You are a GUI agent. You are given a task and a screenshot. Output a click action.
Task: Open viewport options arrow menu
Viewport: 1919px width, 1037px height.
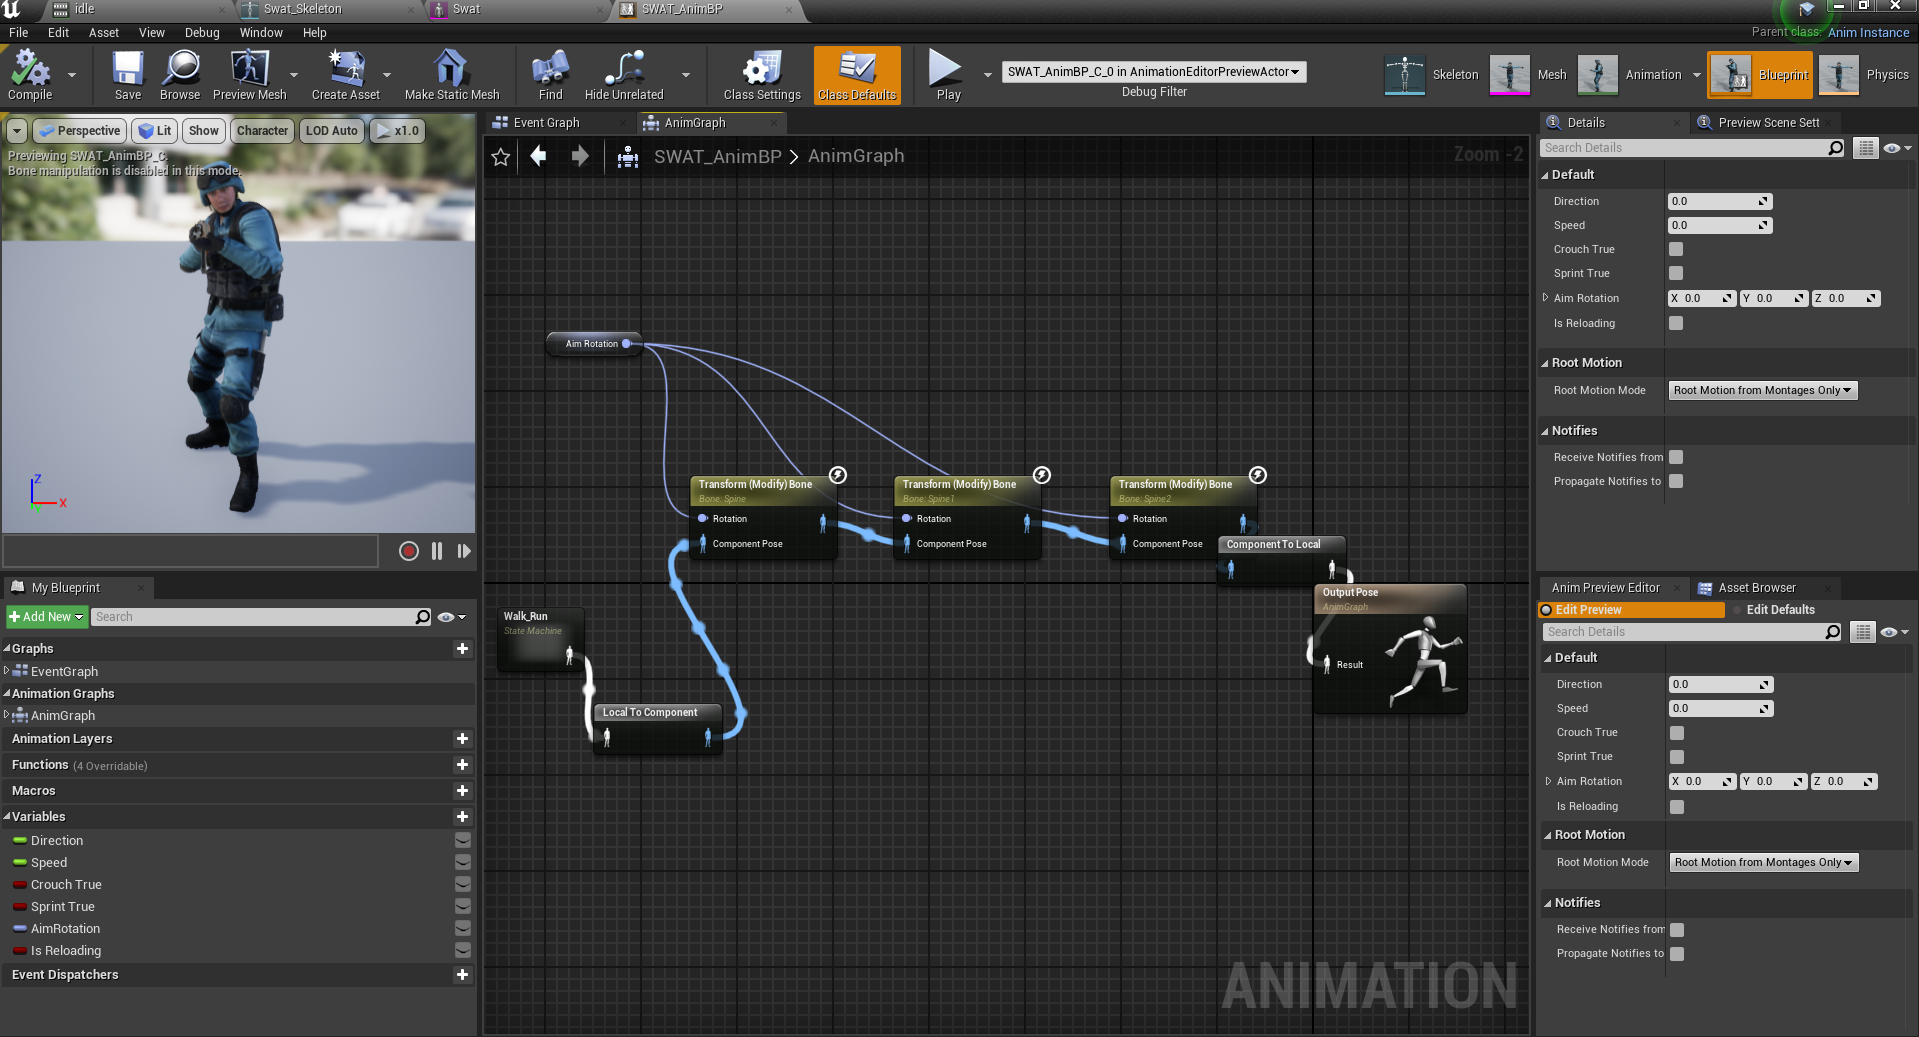[16, 131]
